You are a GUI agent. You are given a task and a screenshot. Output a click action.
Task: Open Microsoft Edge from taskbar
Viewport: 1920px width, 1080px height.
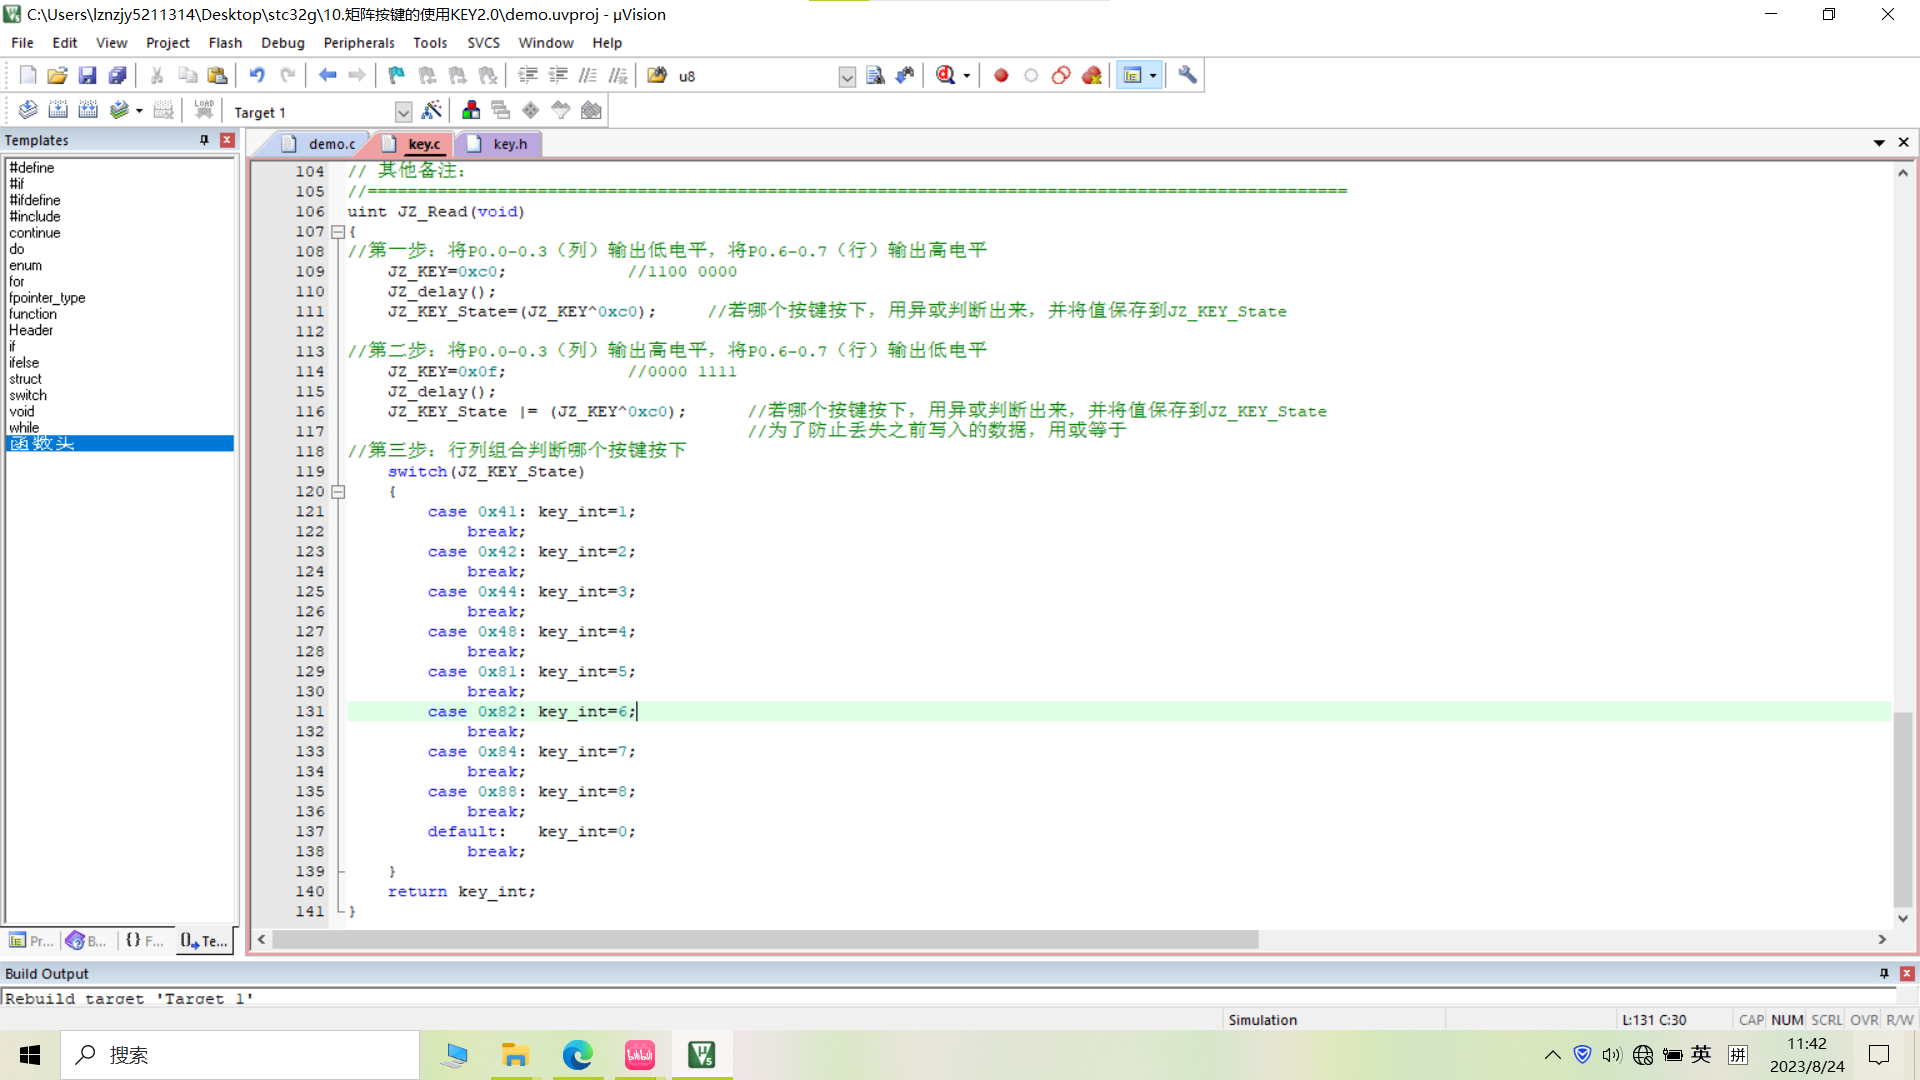click(x=577, y=1055)
